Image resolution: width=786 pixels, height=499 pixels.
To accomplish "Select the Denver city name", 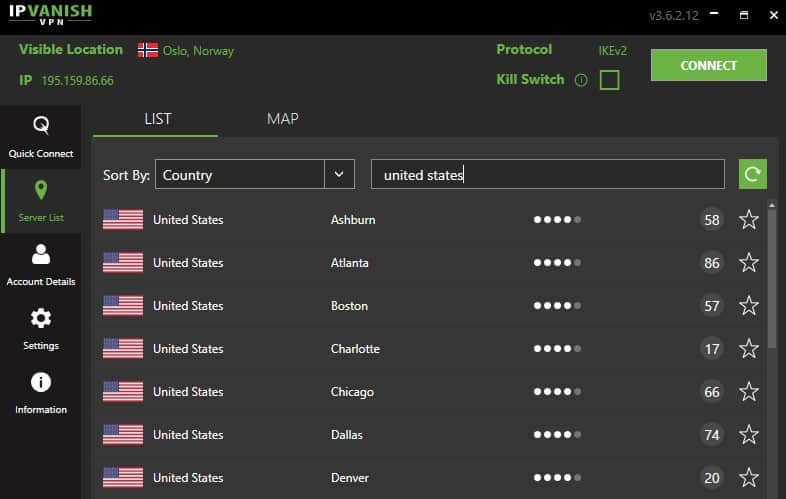I will tap(349, 478).
